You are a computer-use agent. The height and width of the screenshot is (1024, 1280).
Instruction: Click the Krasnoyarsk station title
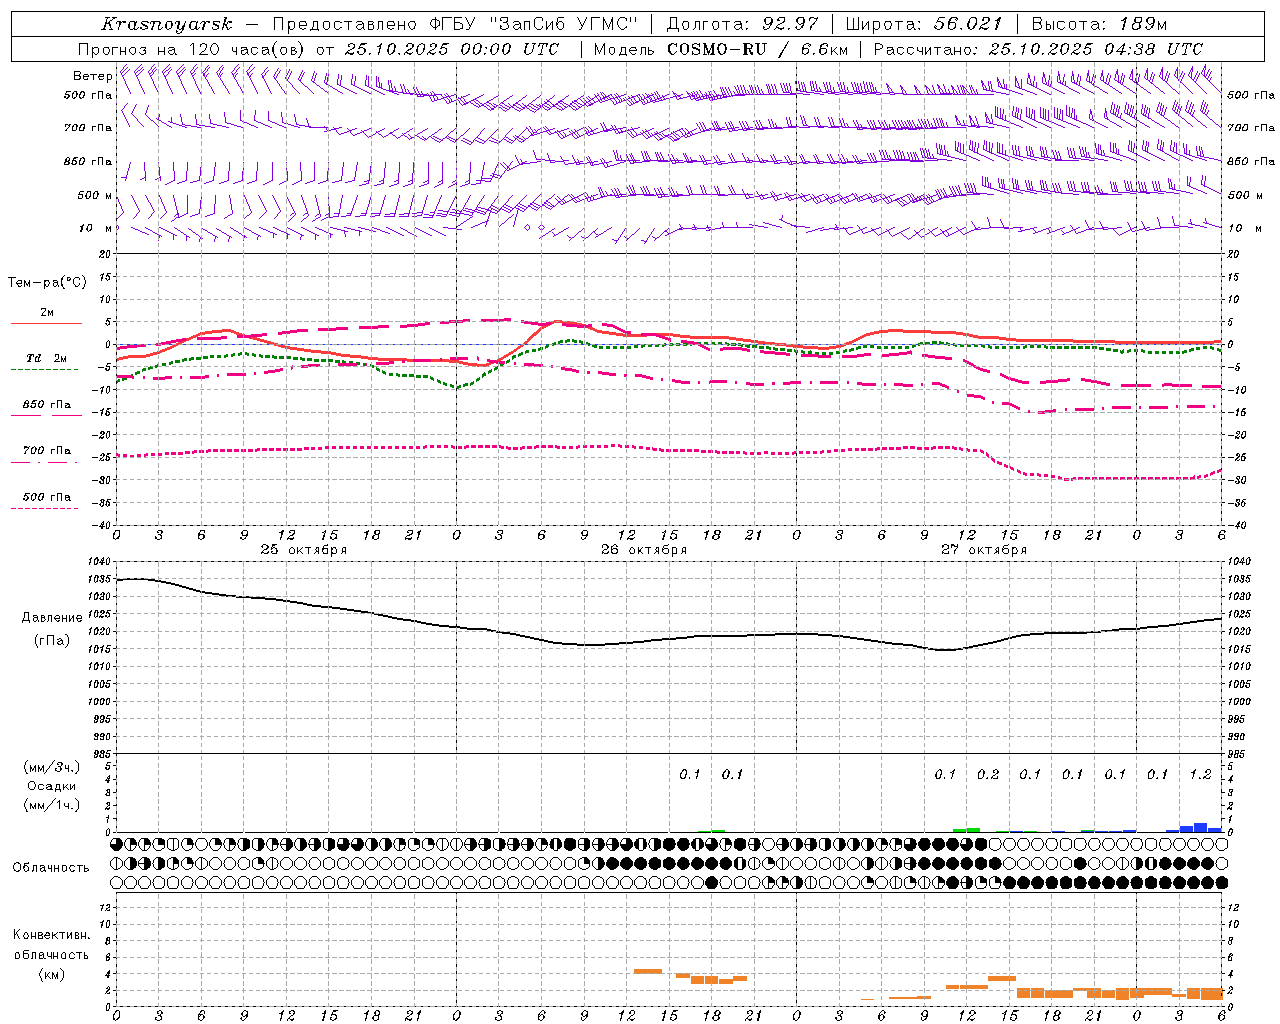point(167,24)
